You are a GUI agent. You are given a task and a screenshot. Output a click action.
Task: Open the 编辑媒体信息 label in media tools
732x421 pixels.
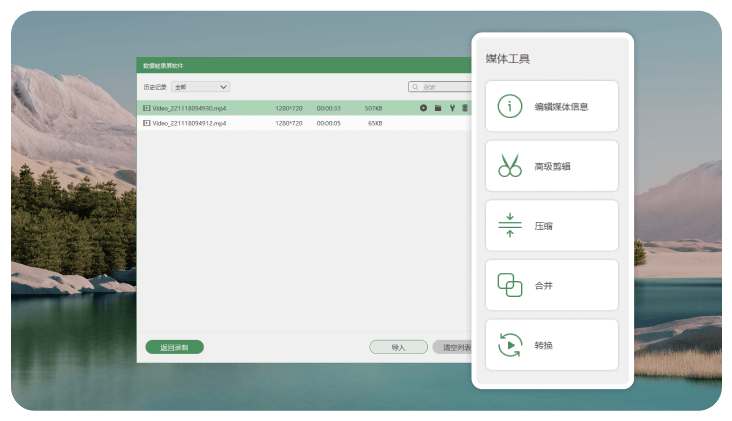point(561,106)
